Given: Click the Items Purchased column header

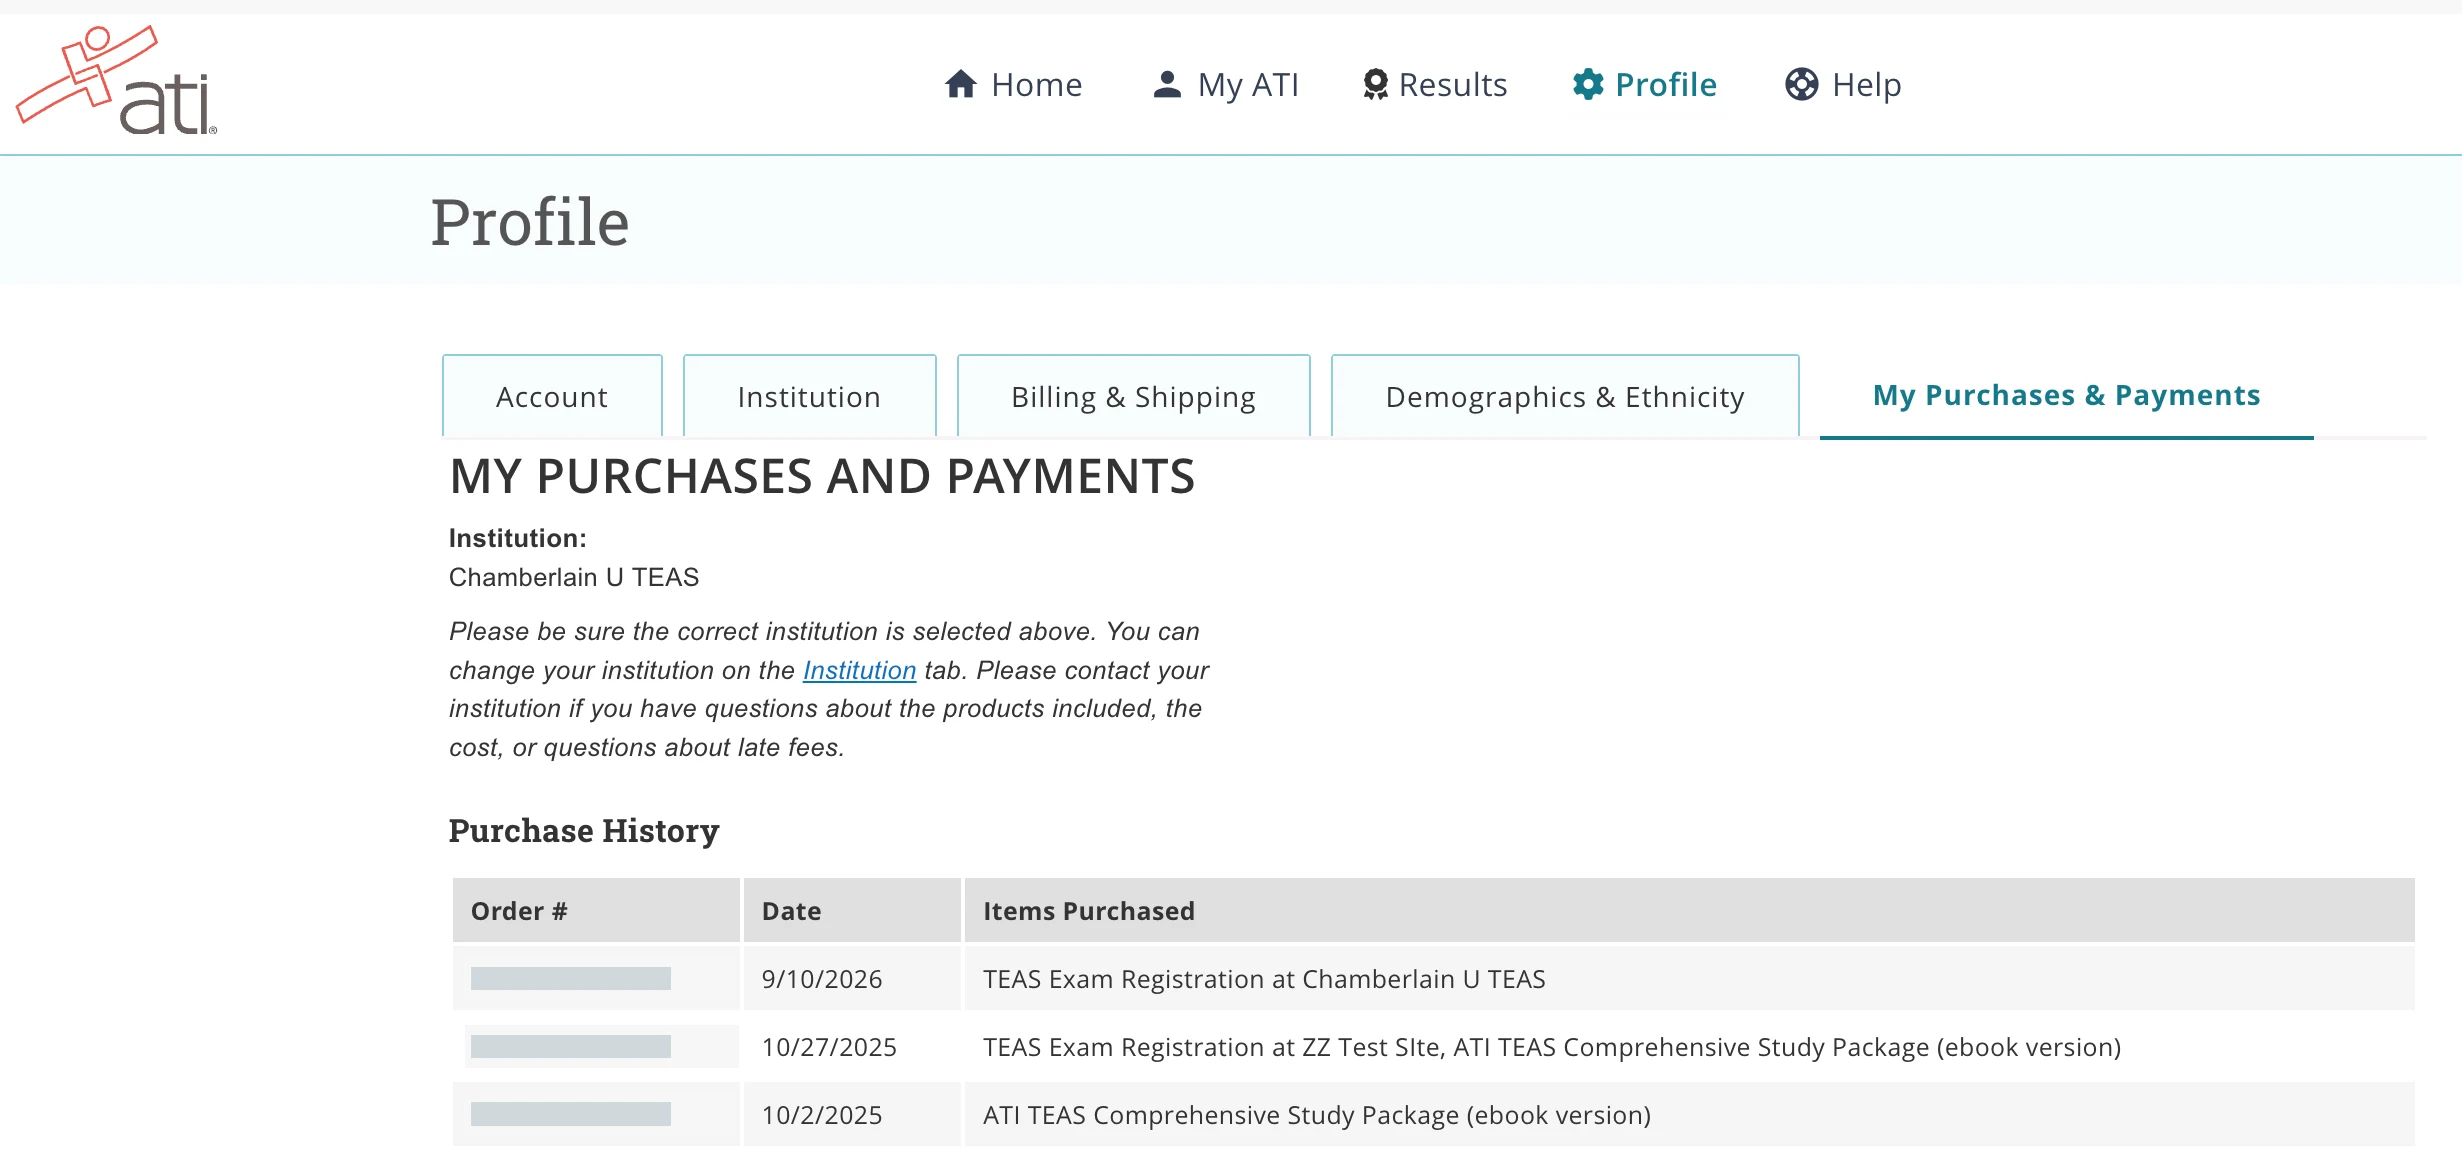Looking at the screenshot, I should point(1689,910).
